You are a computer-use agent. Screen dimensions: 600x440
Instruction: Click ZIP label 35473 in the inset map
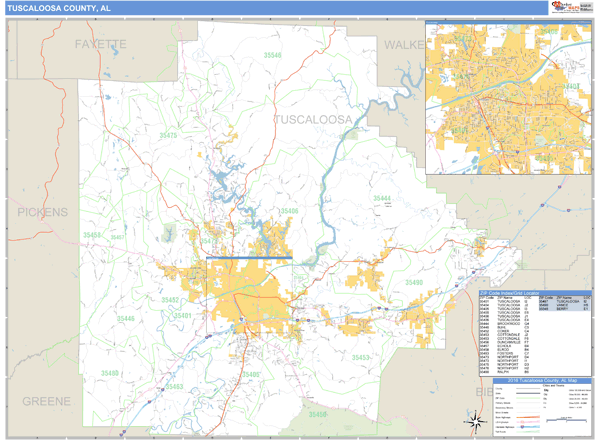tap(463, 39)
